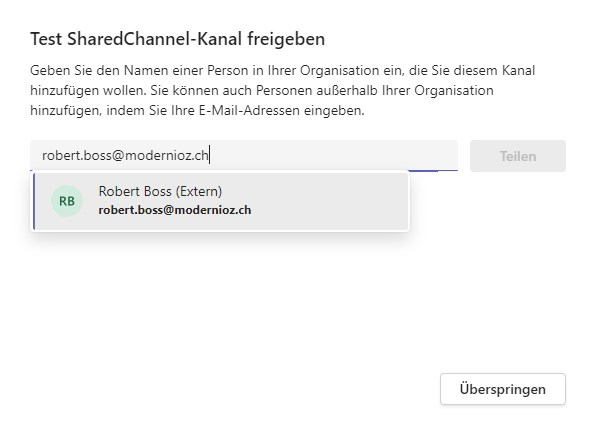Select the Robert Boss (Extern) suggestion

[221, 201]
